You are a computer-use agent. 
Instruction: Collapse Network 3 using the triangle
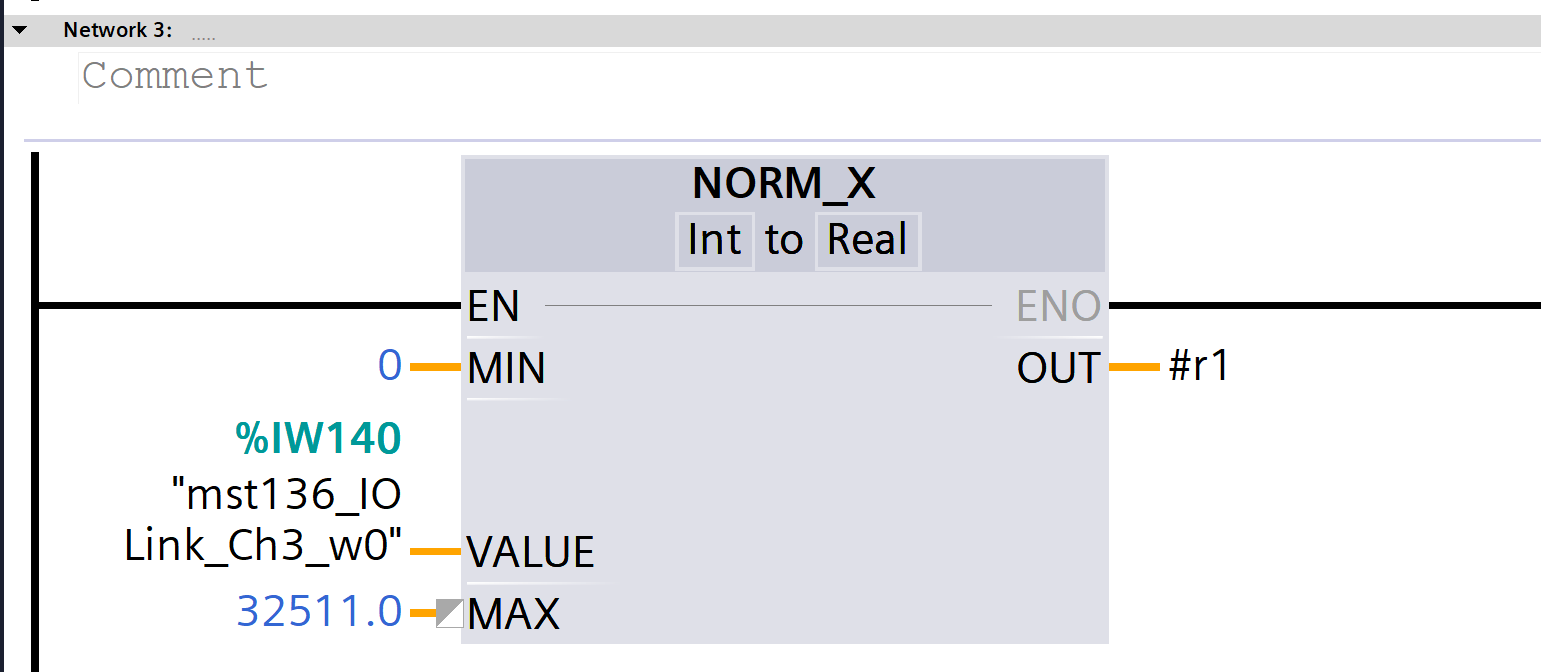pos(19,30)
